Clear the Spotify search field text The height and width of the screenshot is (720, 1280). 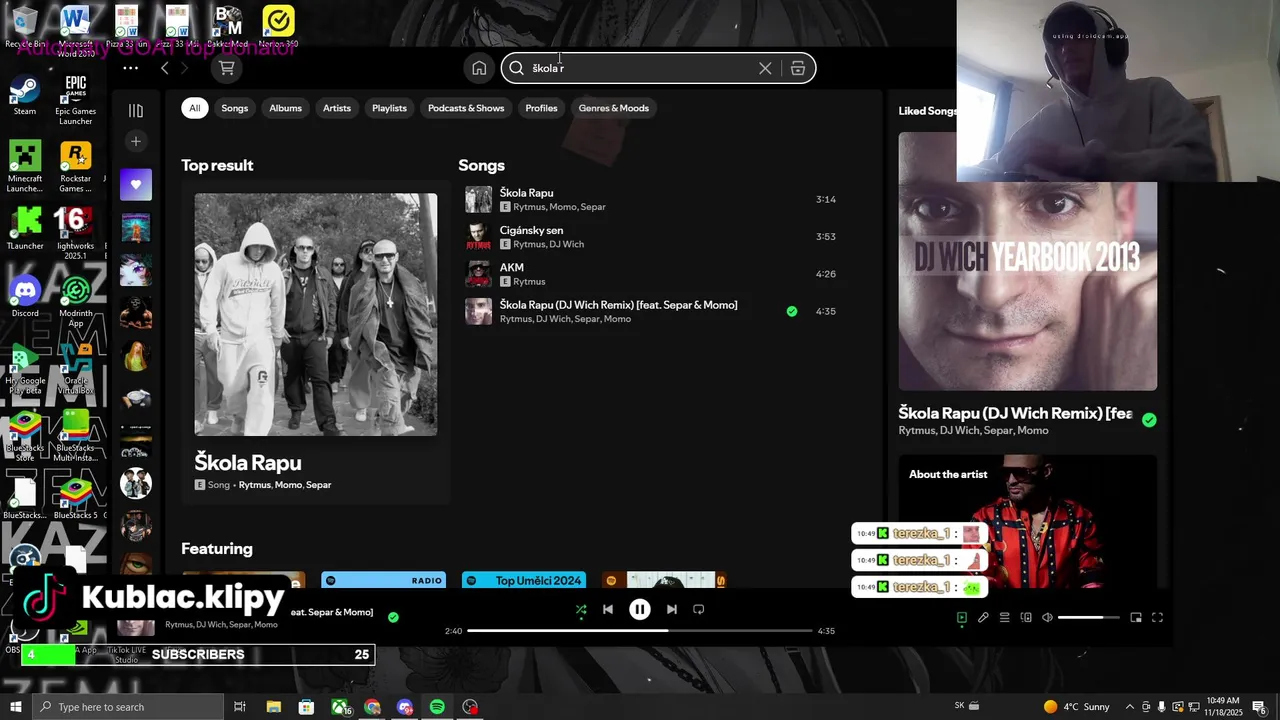pyautogui.click(x=765, y=68)
